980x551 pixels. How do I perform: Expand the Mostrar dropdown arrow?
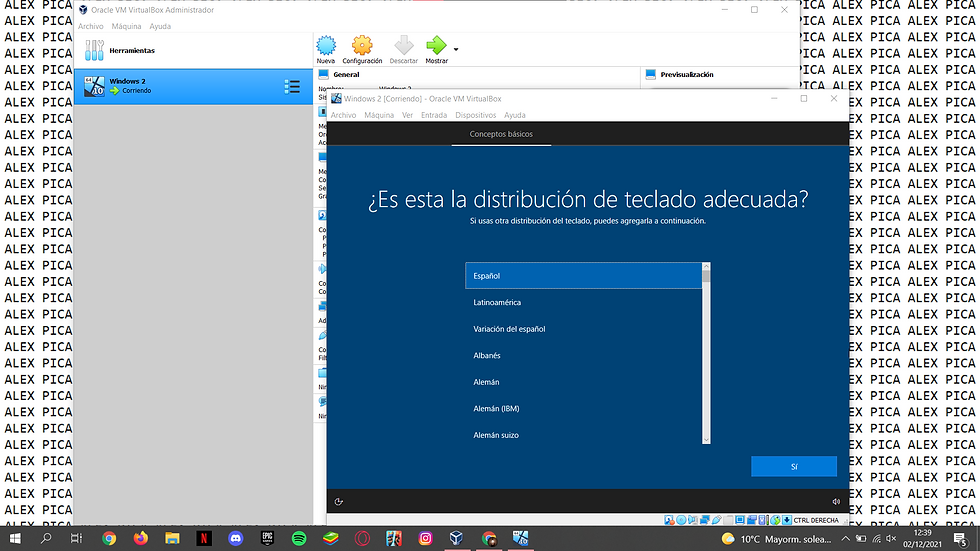[456, 49]
